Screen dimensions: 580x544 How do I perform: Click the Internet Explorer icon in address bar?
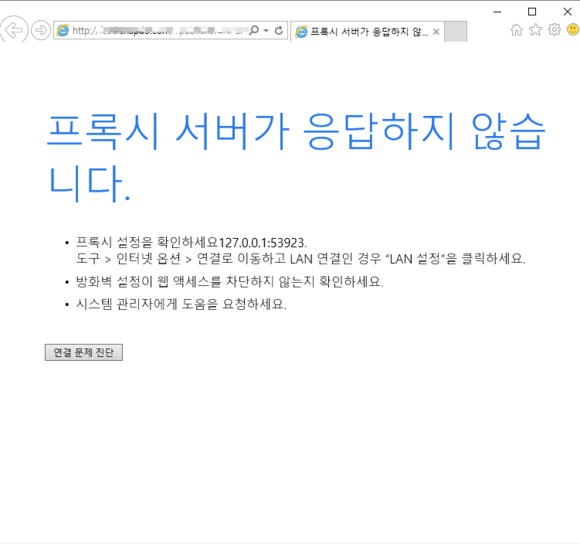pos(63,30)
